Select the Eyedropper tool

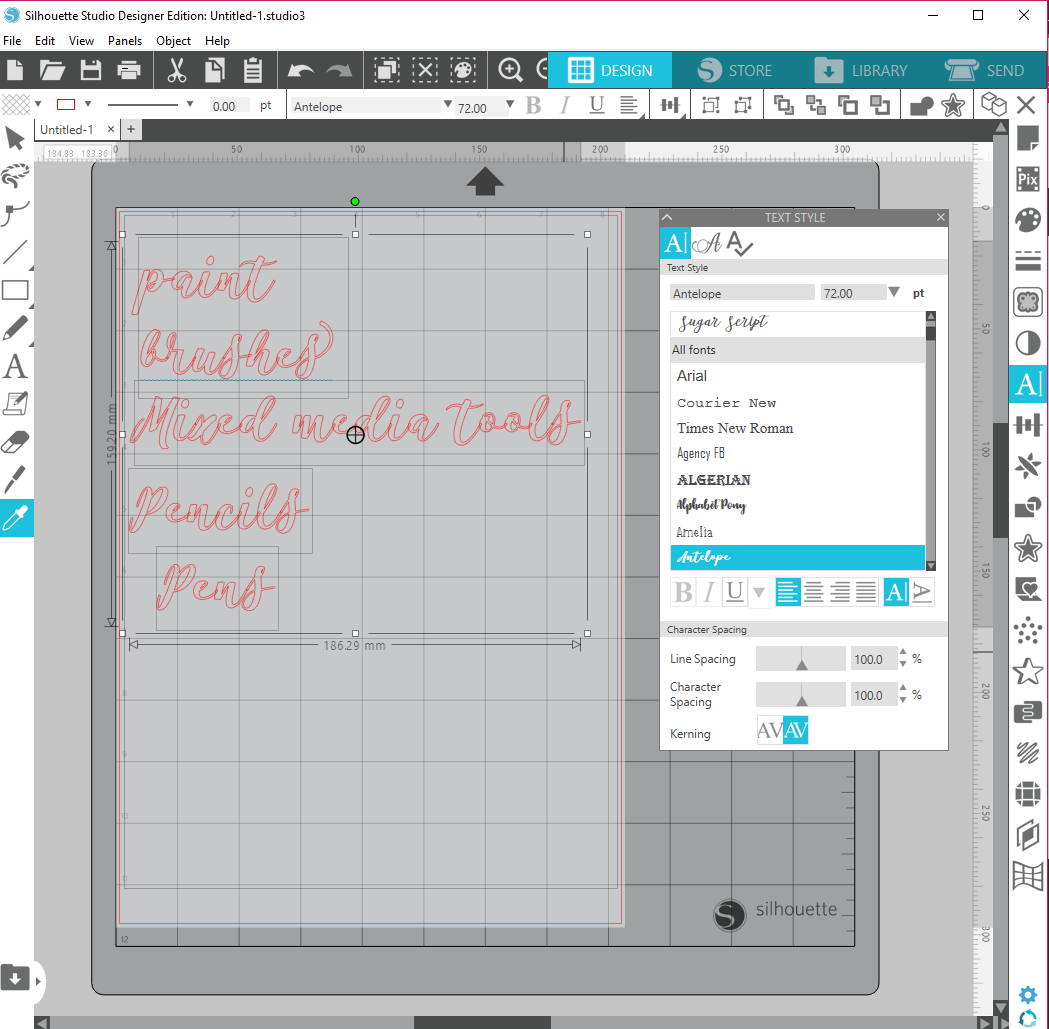tap(14, 518)
